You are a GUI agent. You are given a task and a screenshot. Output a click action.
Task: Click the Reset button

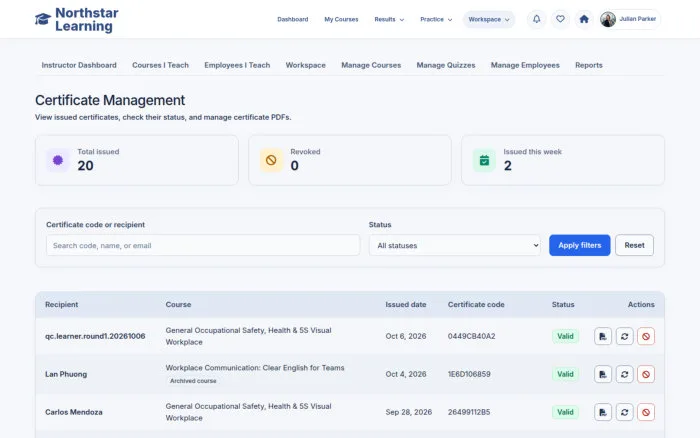[x=634, y=245]
